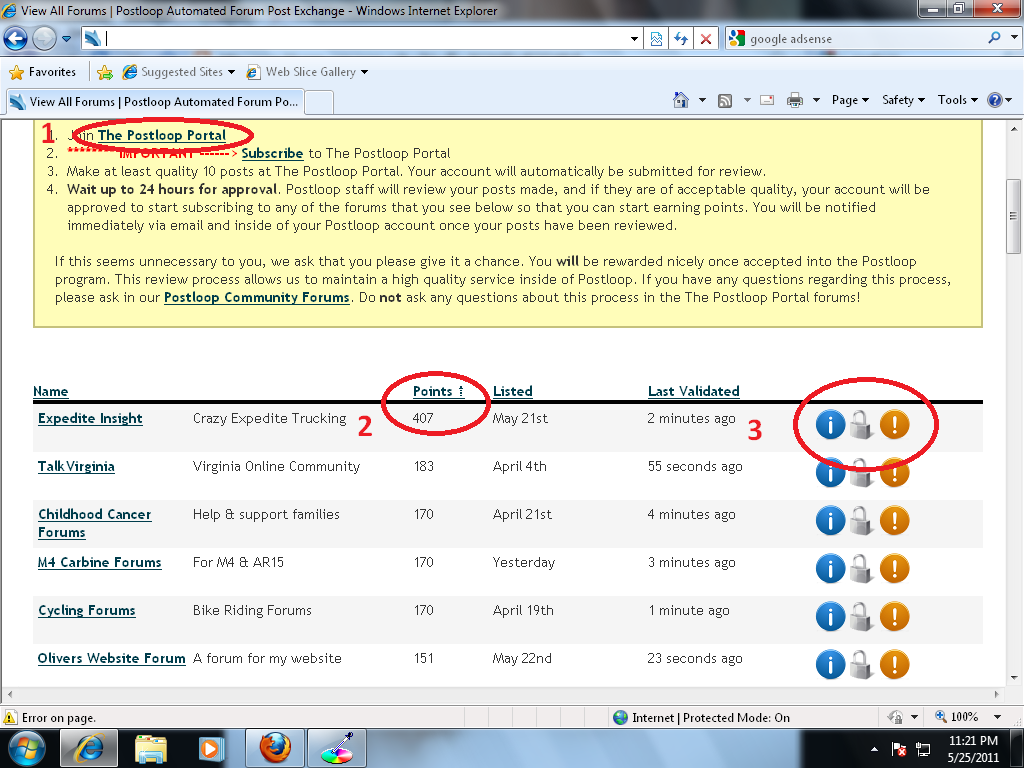
Task: Click orange alert icon for M4 Carbine Forums
Action: (x=894, y=569)
